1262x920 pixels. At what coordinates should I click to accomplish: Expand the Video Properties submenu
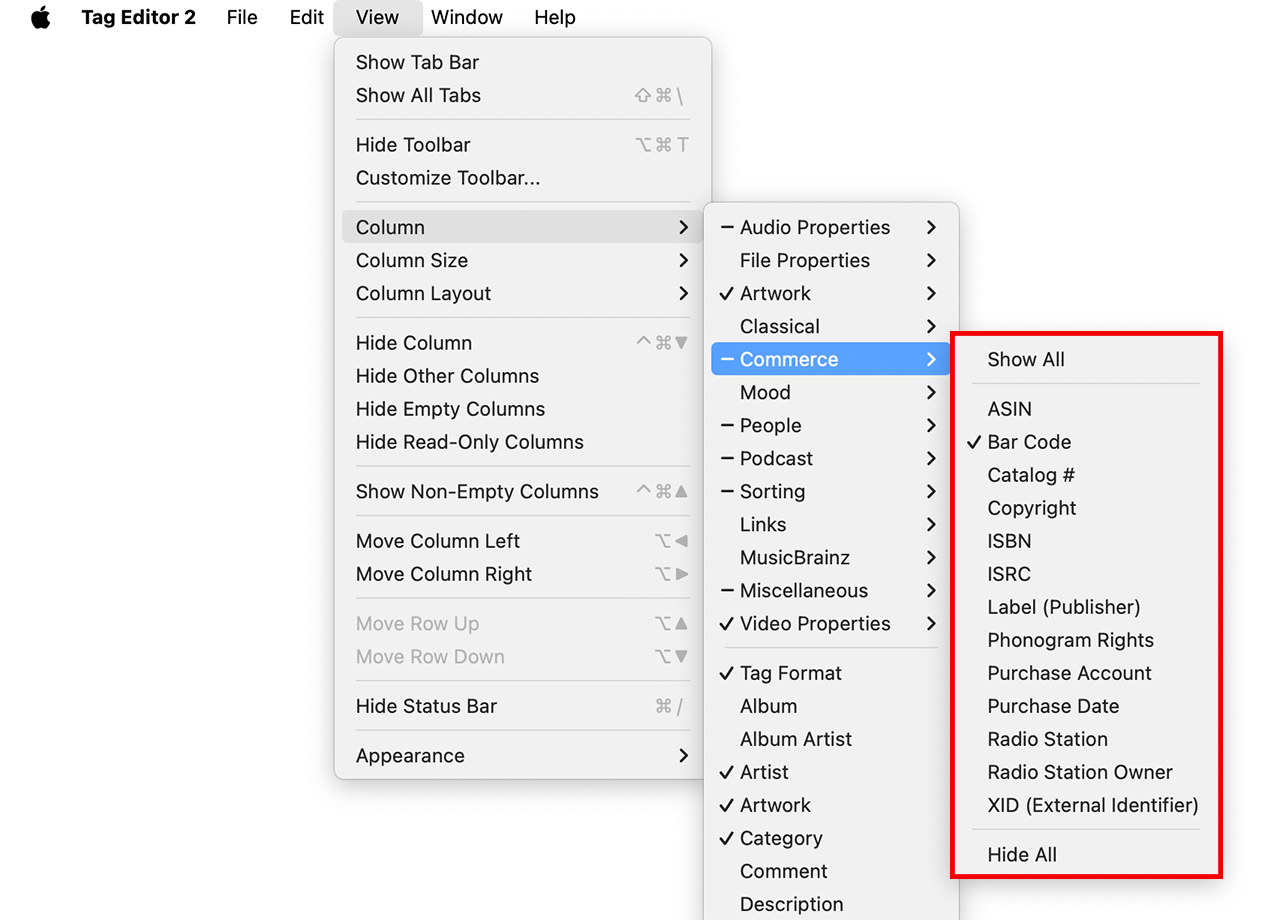(x=830, y=623)
